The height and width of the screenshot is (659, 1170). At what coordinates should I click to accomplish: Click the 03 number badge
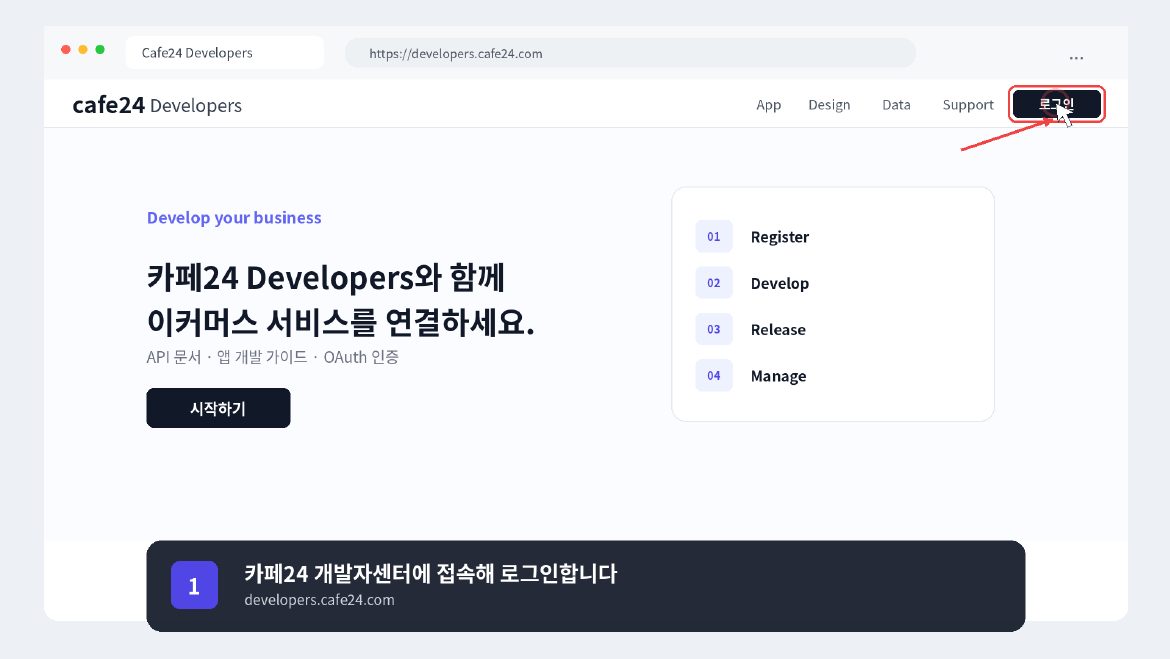pos(714,329)
